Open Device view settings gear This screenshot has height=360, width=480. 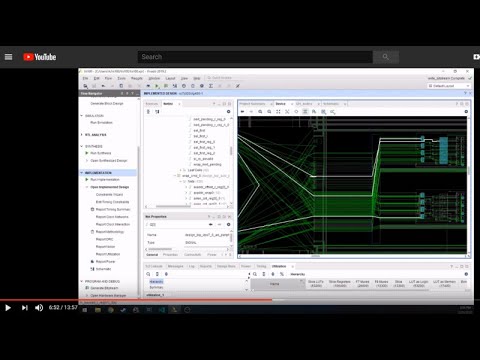pyautogui.click(x=466, y=112)
